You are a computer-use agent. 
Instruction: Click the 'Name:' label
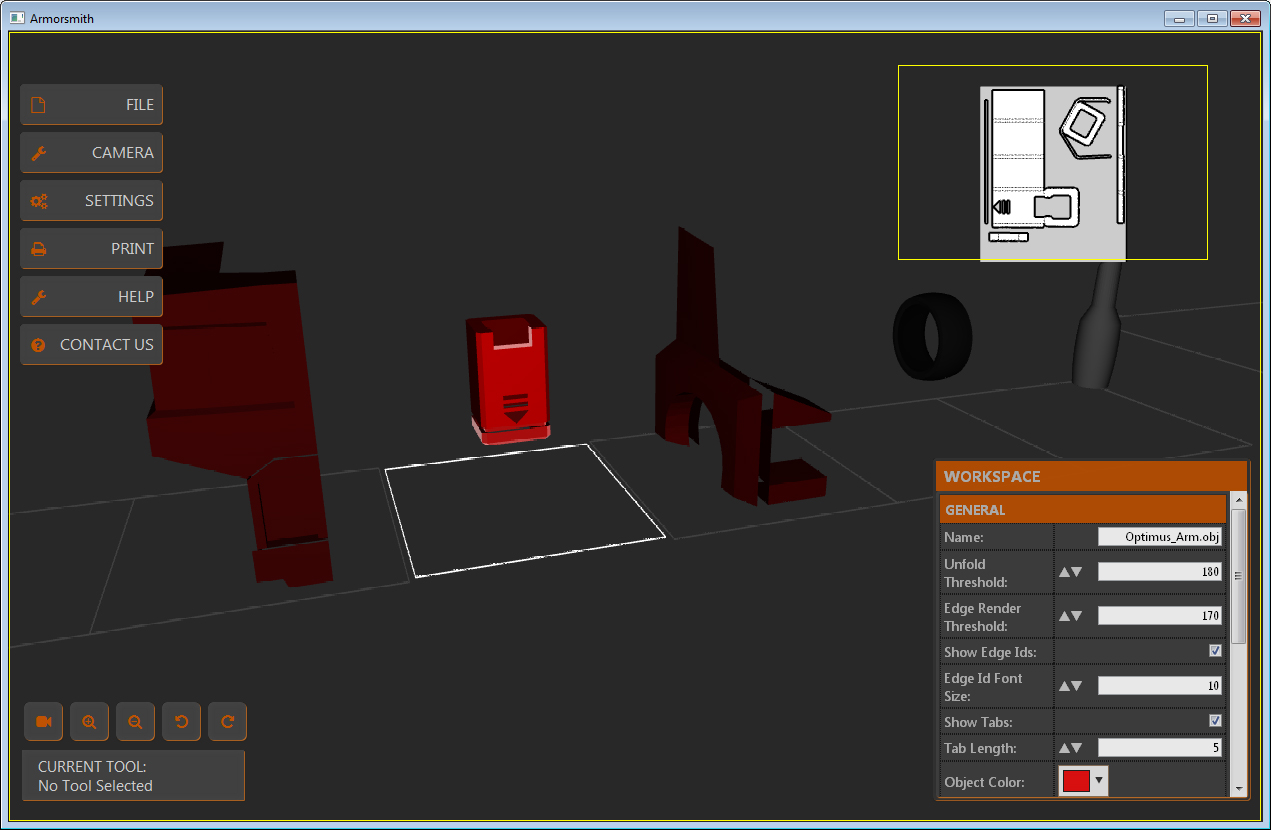point(964,538)
